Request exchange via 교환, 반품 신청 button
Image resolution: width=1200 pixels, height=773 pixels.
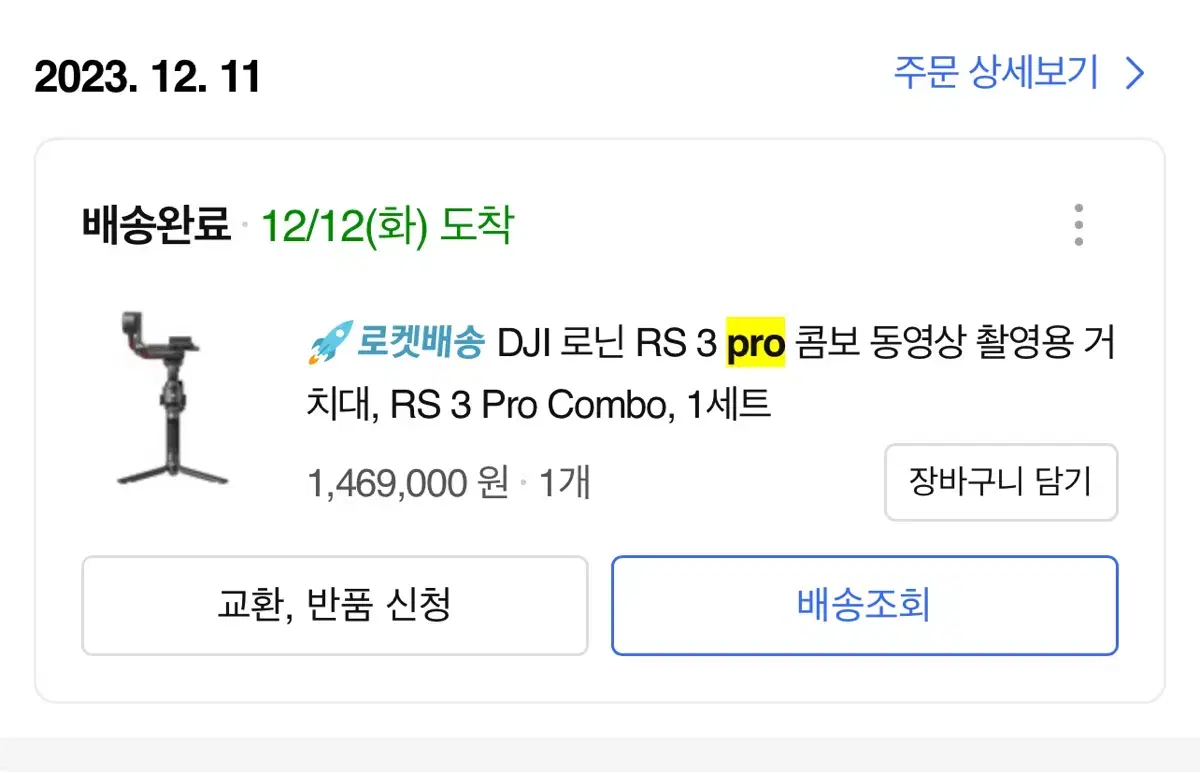pyautogui.click(x=334, y=605)
